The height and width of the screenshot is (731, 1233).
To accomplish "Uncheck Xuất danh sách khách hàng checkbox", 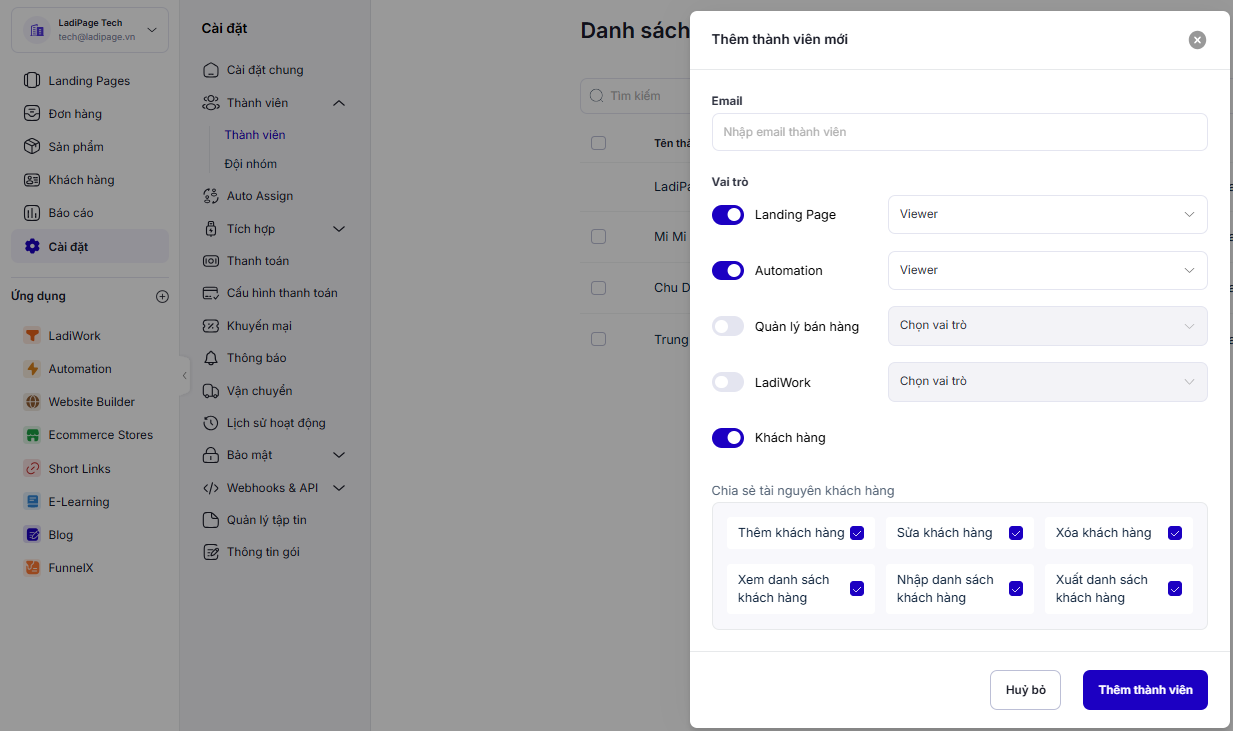I will [x=1175, y=589].
